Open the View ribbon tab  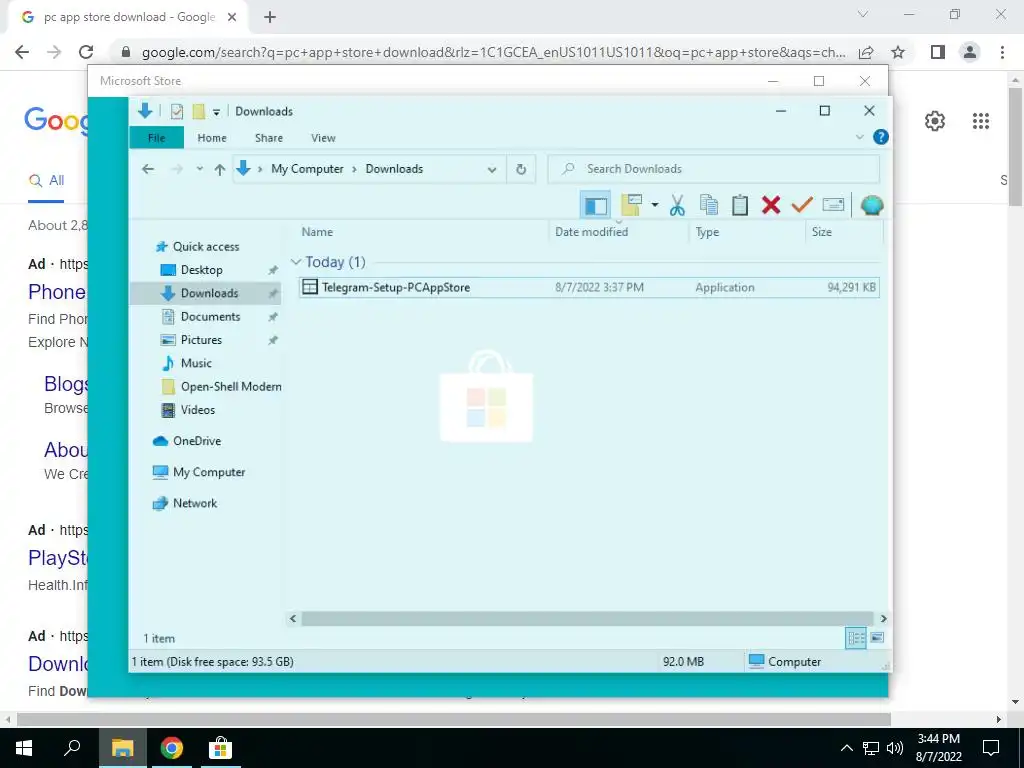click(x=323, y=138)
